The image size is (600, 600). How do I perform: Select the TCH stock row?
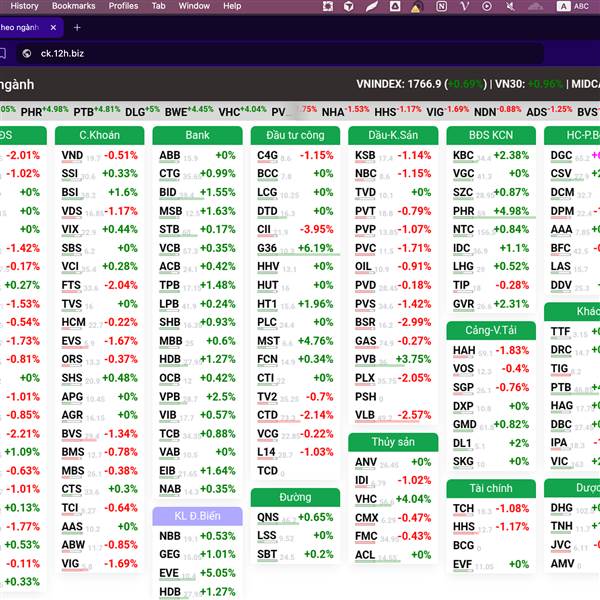(x=491, y=509)
